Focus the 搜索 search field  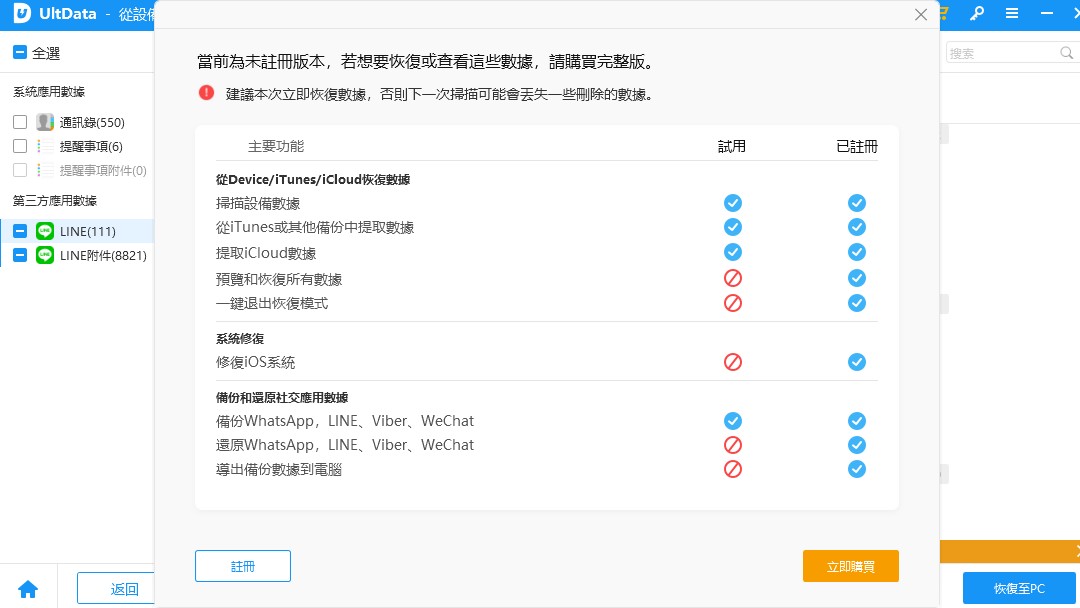coord(1011,53)
